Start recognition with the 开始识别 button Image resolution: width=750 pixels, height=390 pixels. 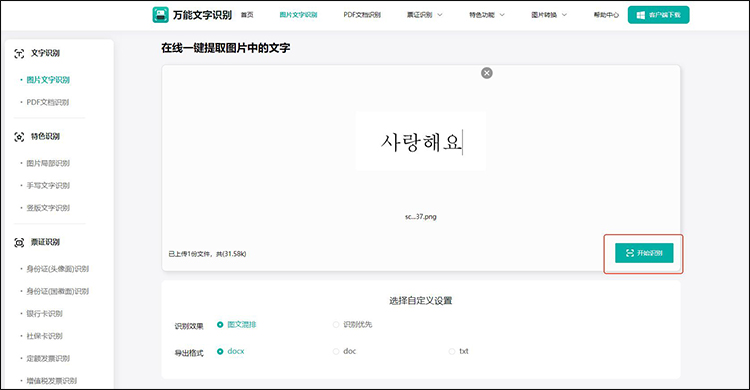click(x=644, y=253)
